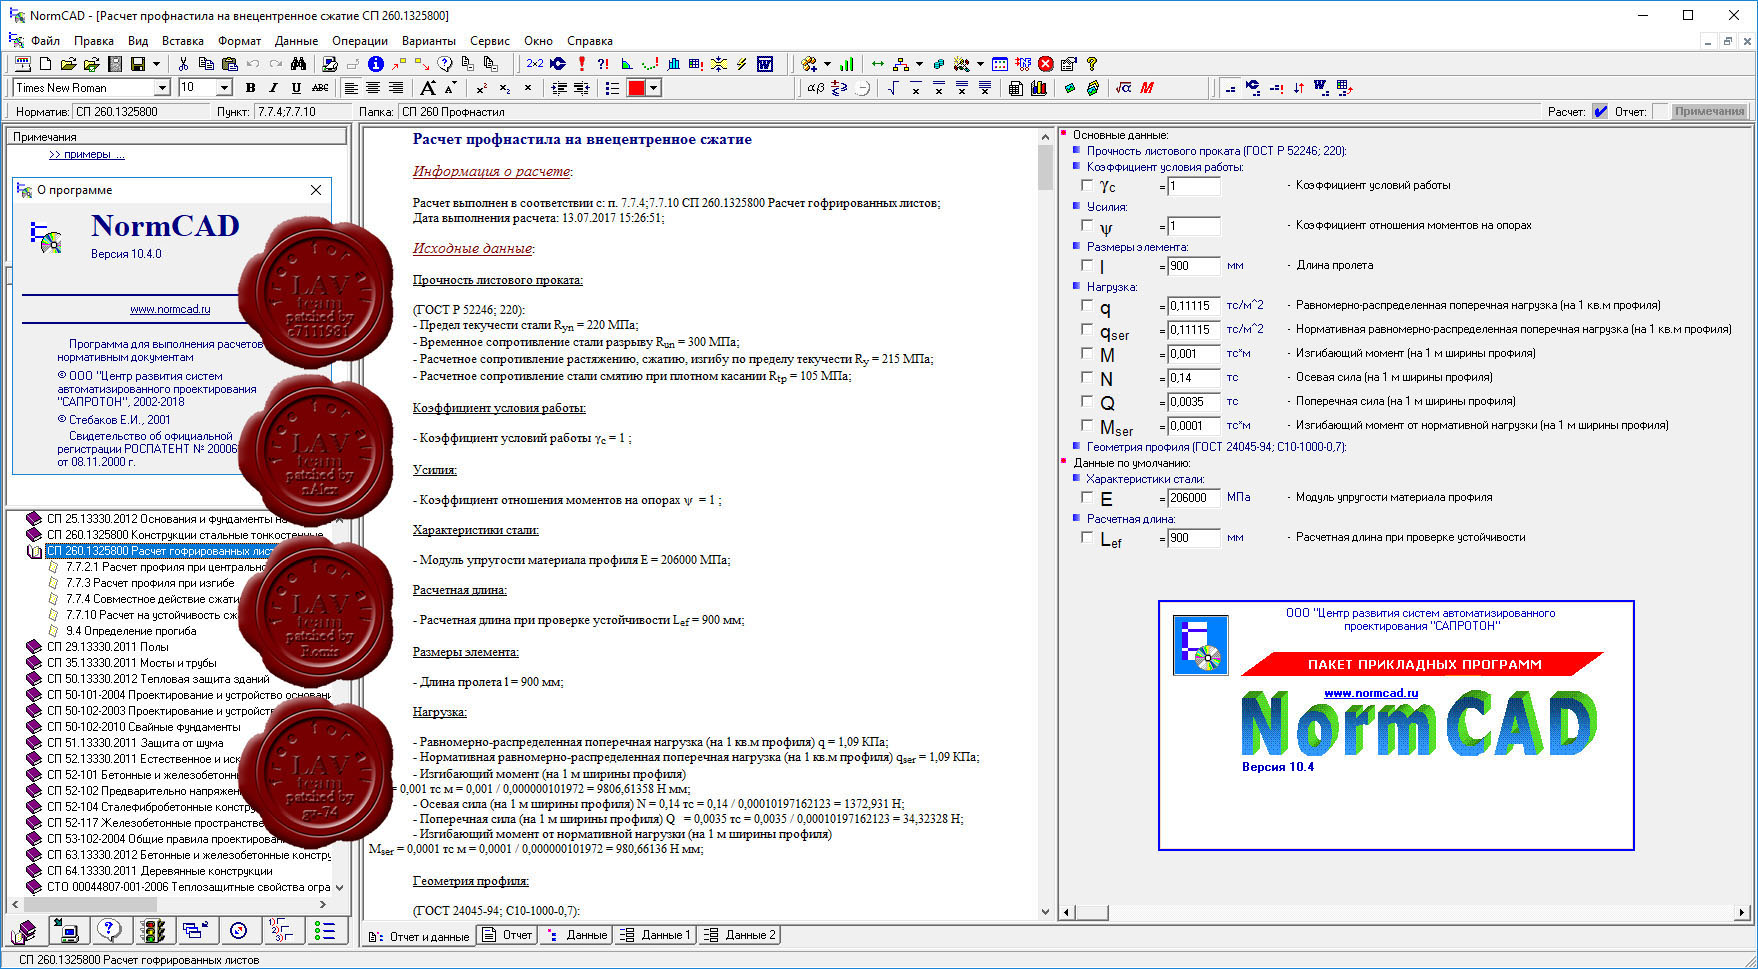Close the О программе panel
The height and width of the screenshot is (969, 1758).
point(316,190)
